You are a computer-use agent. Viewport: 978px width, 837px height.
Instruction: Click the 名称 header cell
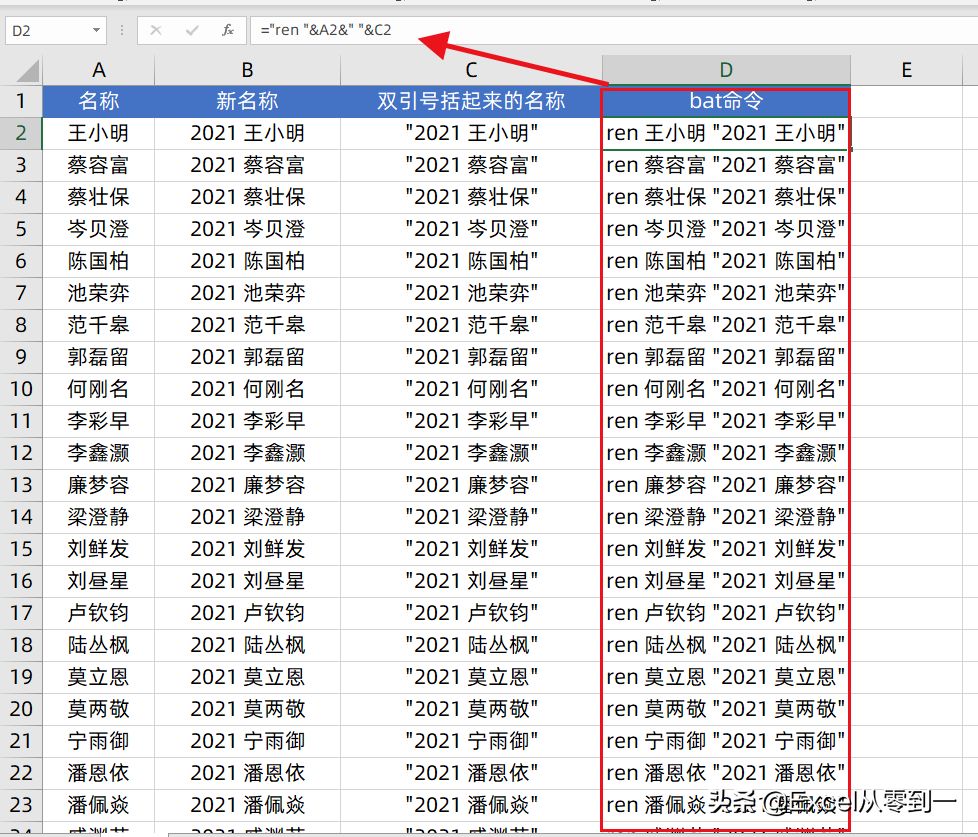click(x=99, y=101)
